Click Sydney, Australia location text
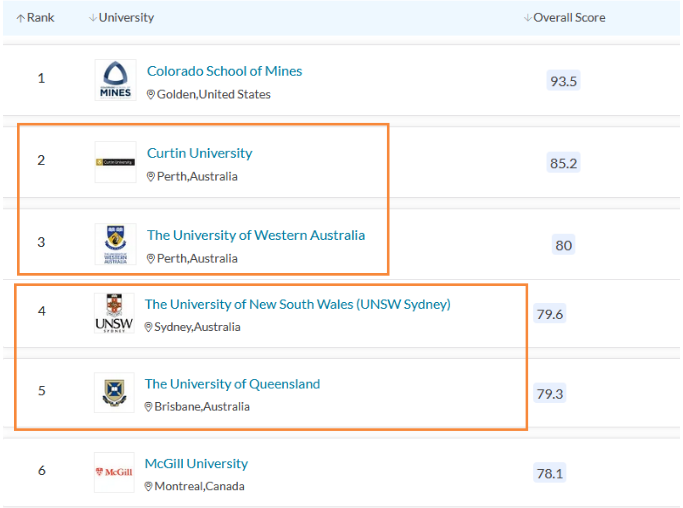This screenshot has width=683, height=508. (x=197, y=327)
